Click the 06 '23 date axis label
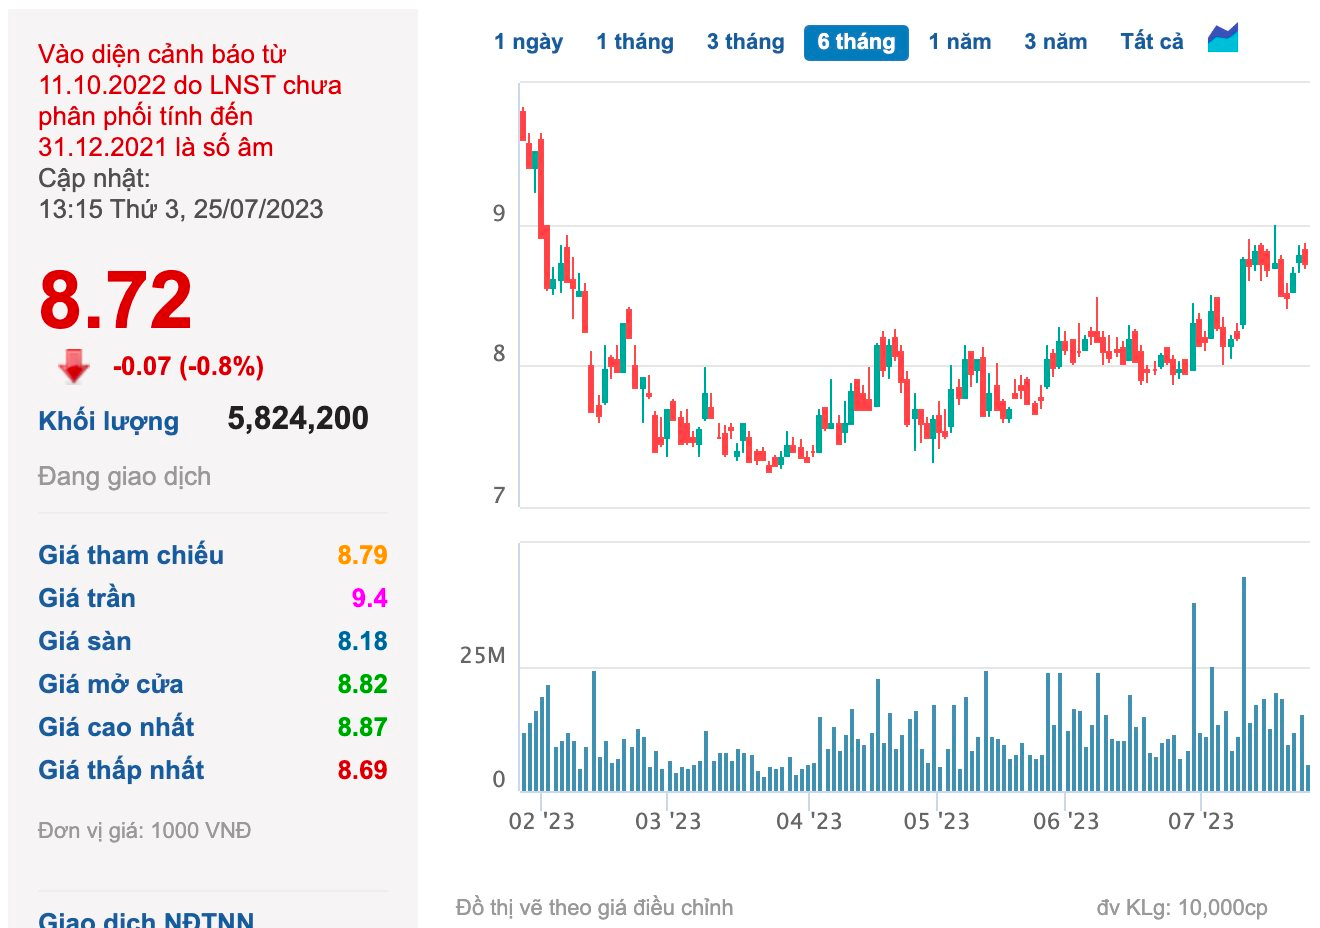 click(1066, 821)
